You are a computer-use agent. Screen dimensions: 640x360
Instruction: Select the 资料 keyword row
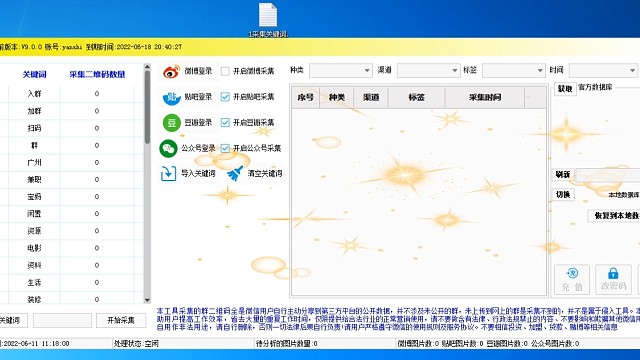(71, 265)
